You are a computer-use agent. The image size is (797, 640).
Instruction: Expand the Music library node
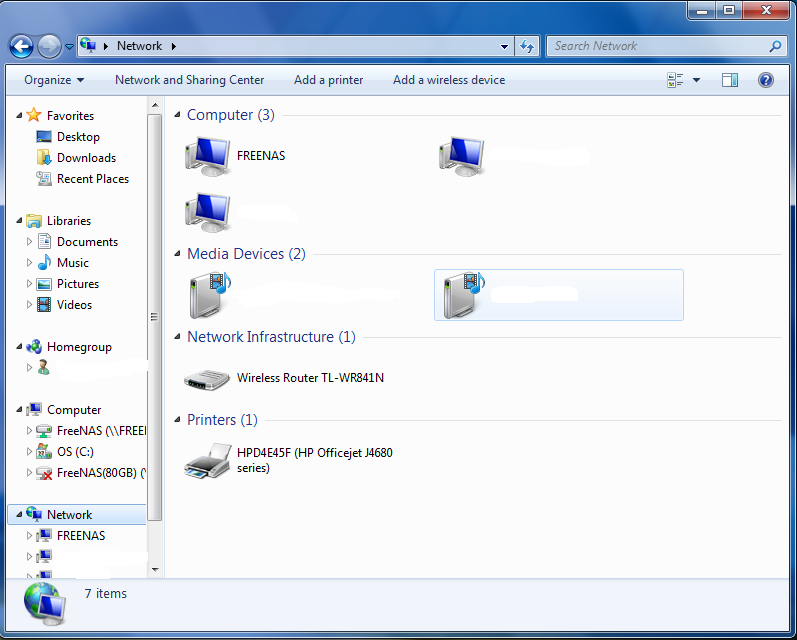coord(29,262)
